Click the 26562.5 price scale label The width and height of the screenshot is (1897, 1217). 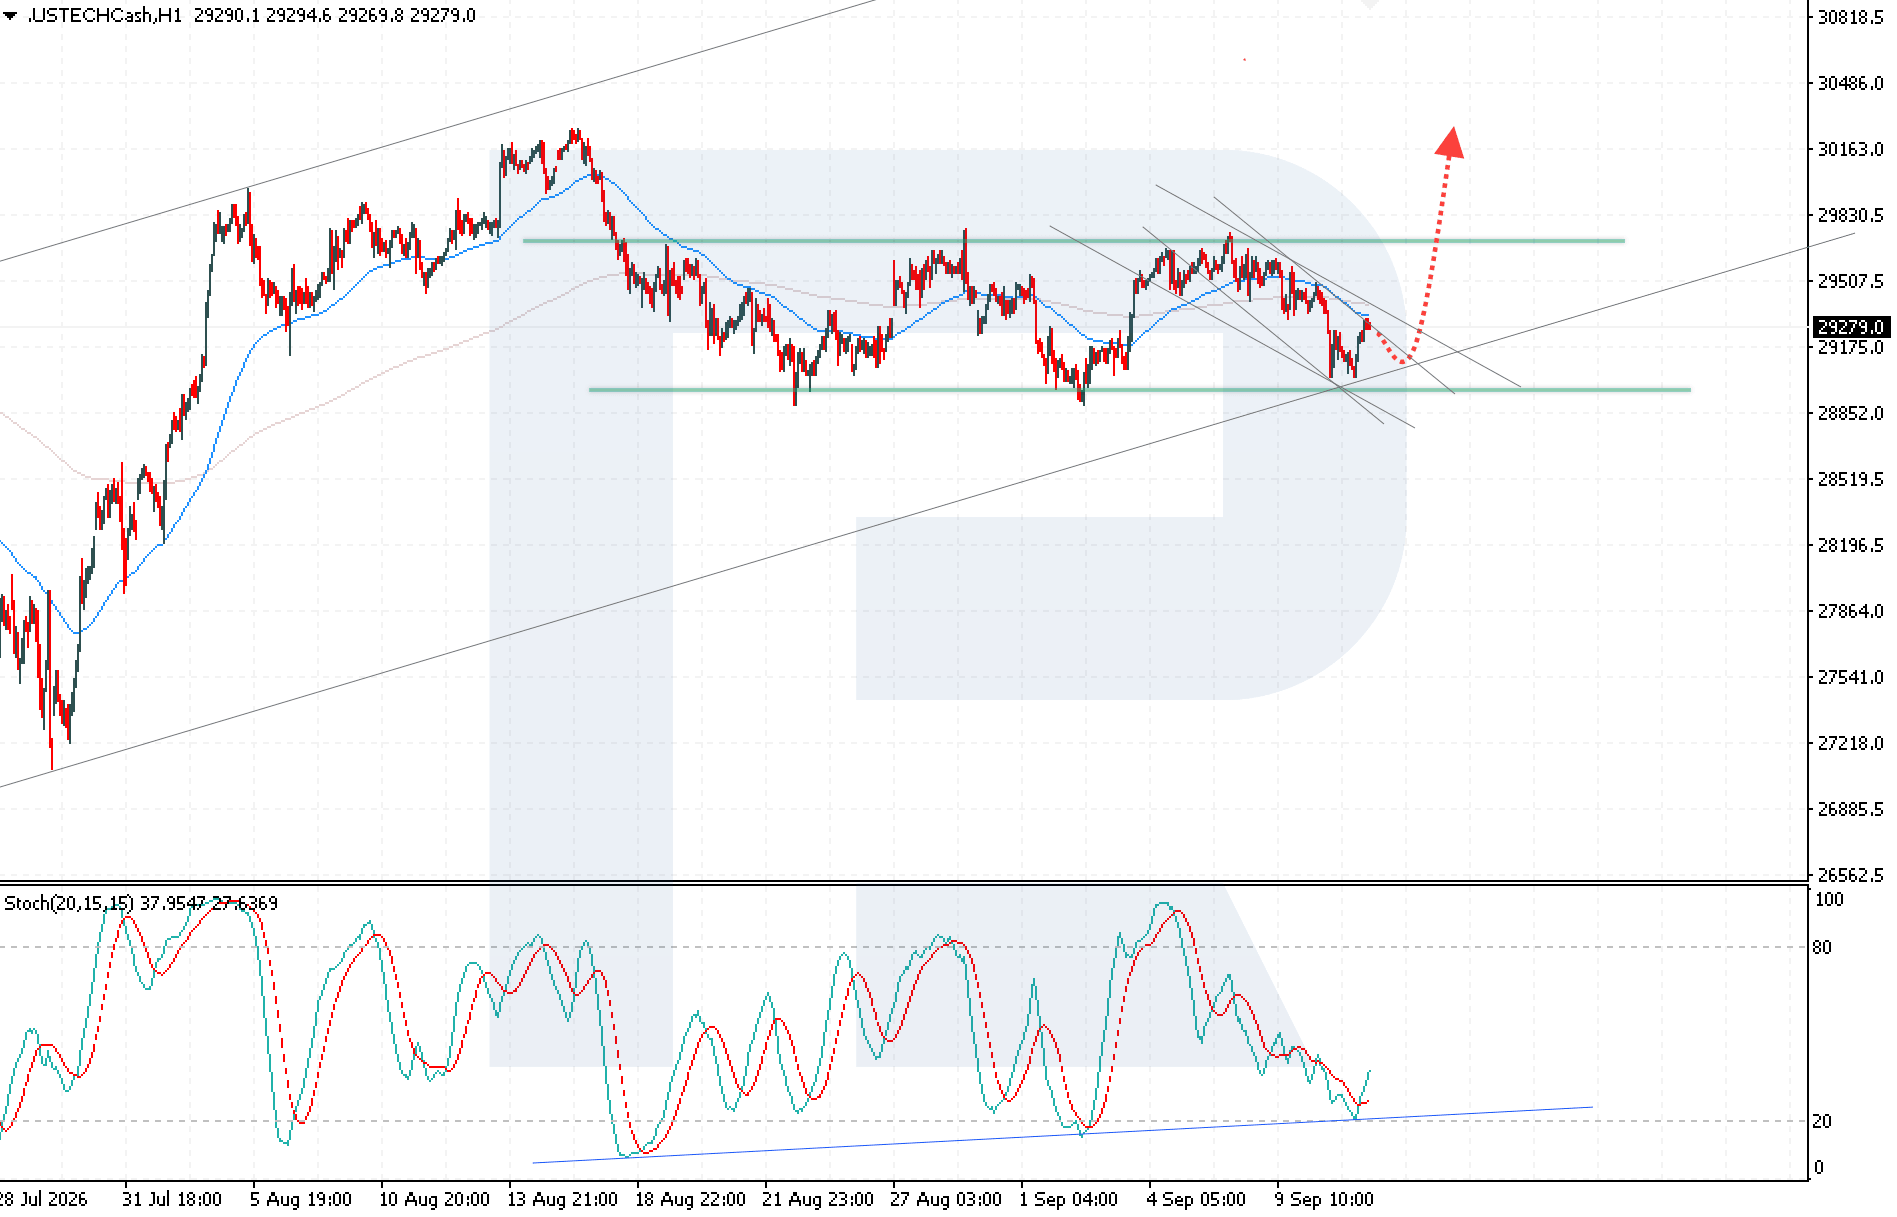(x=1850, y=875)
